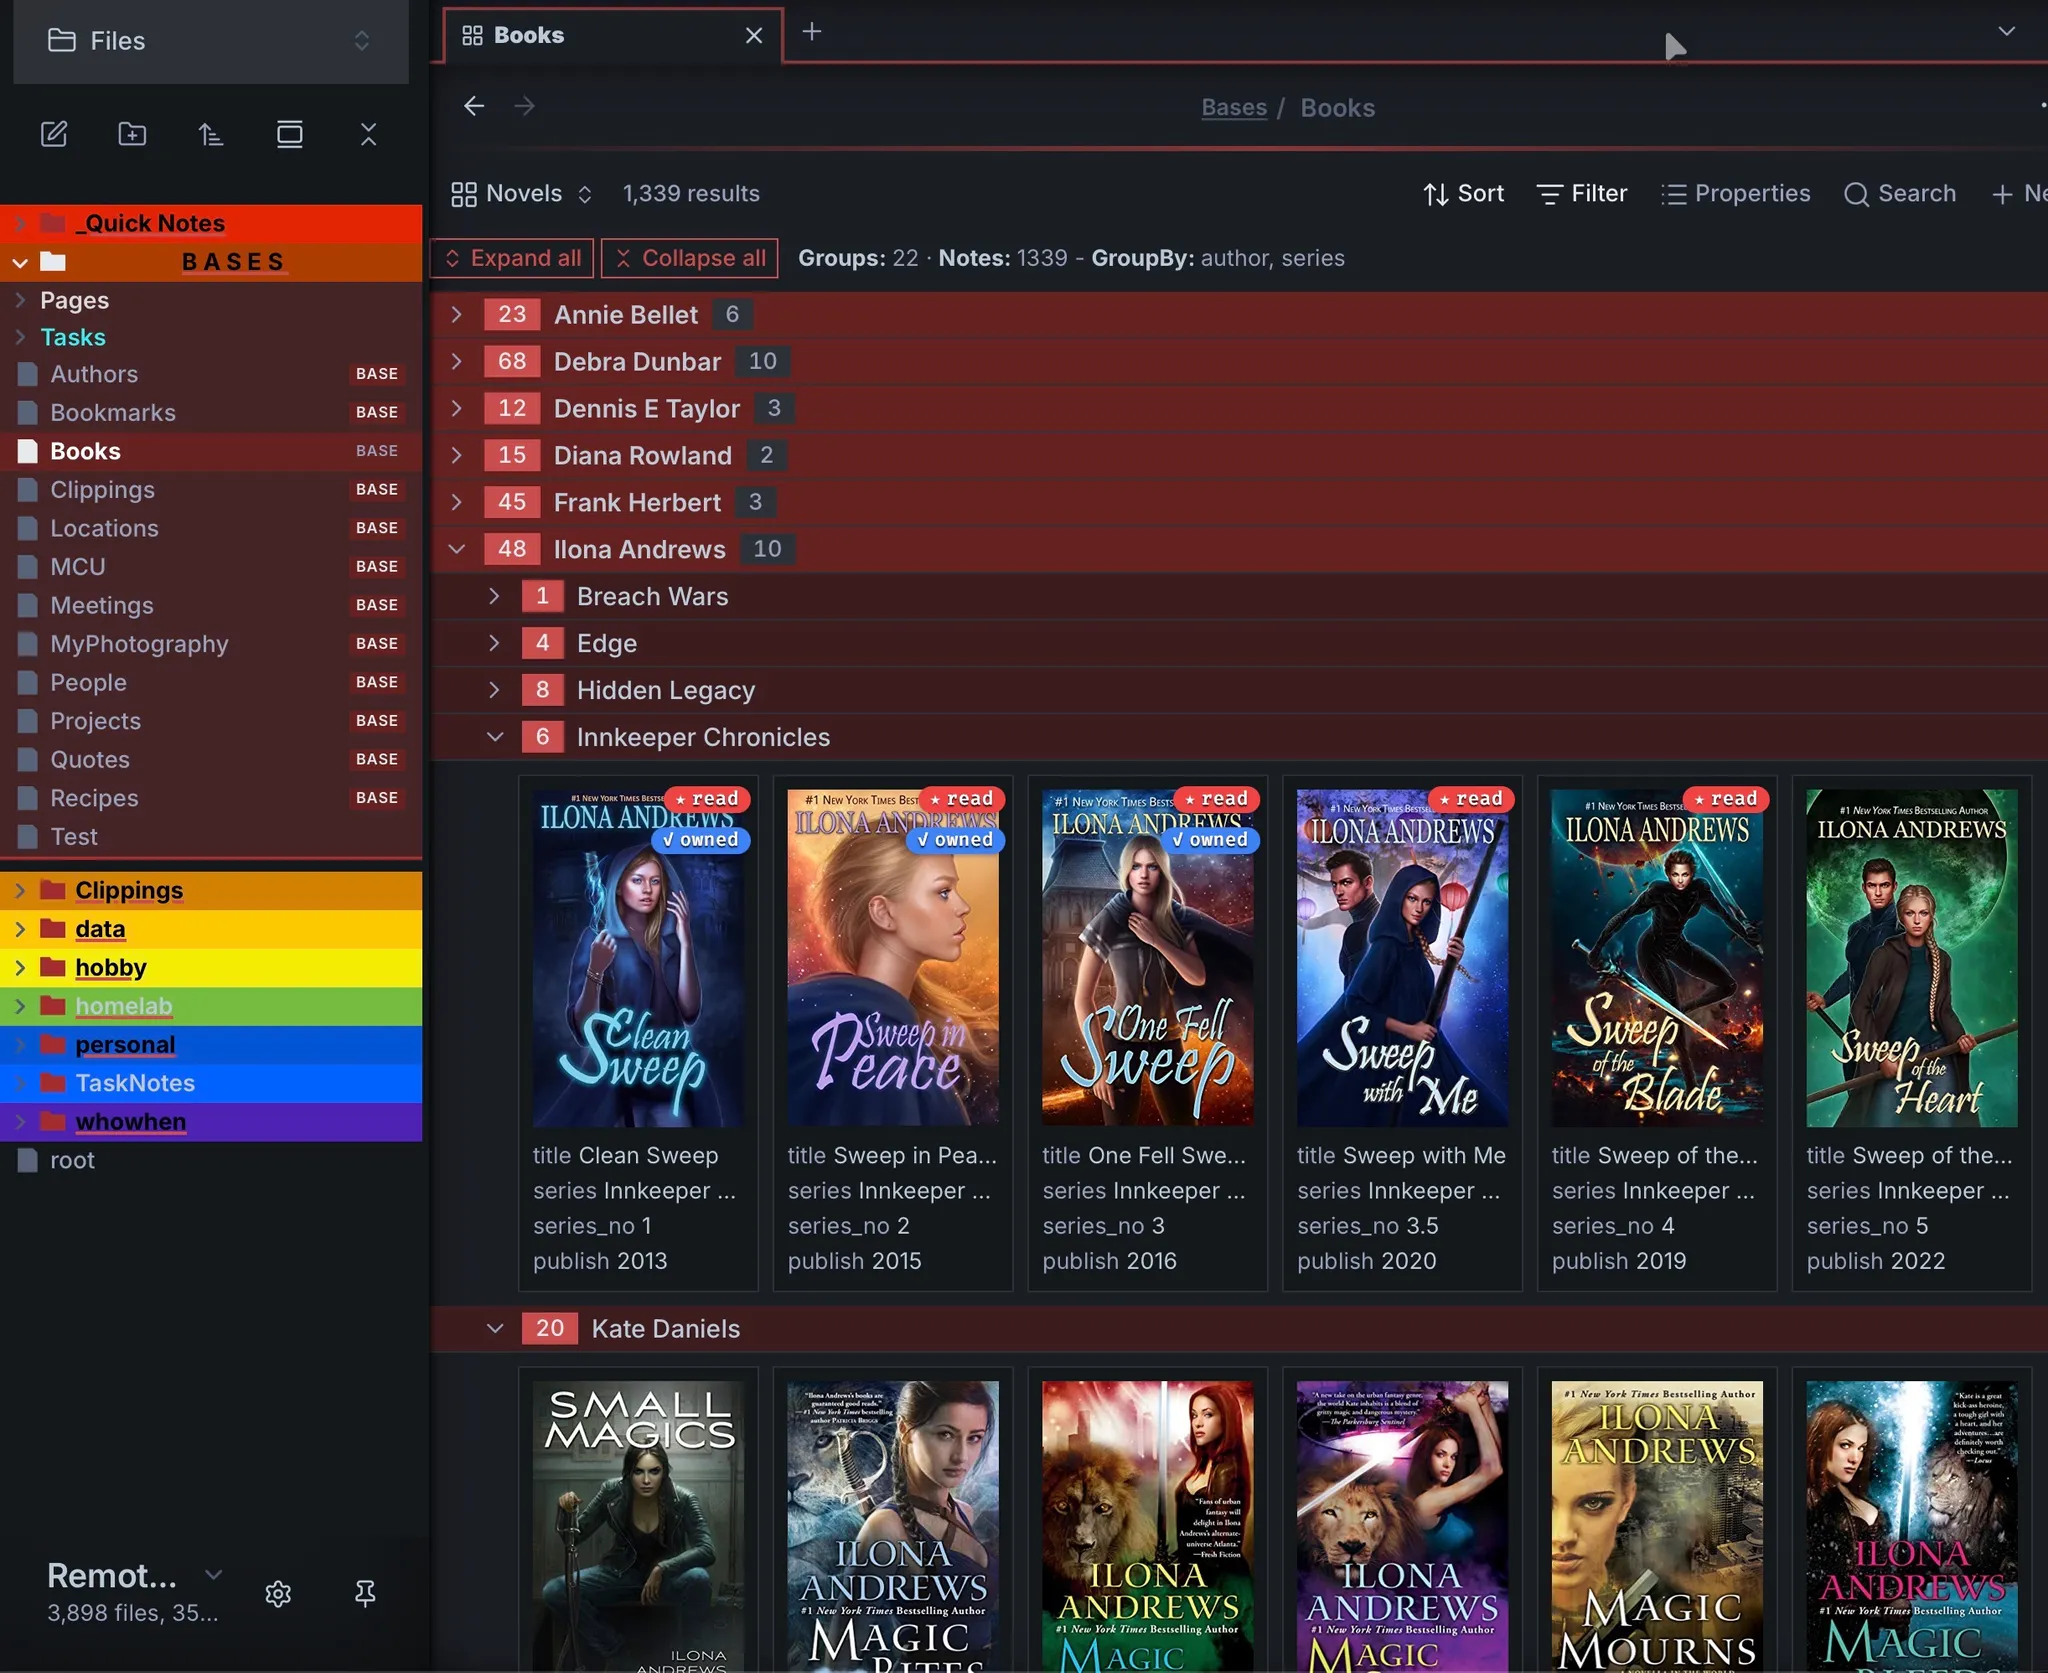Click the auto-reveal current file icon
The height and width of the screenshot is (1673, 2048).
click(x=290, y=134)
